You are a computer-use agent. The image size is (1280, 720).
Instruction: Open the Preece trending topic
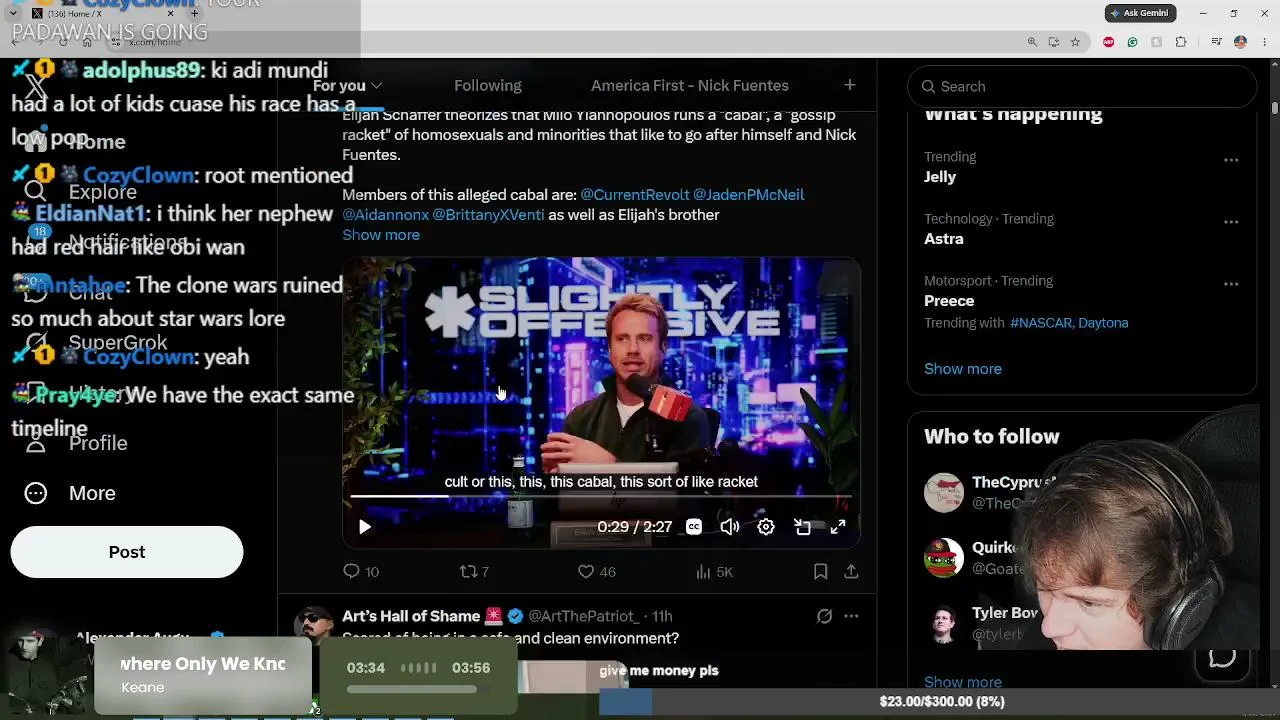pyautogui.click(x=949, y=301)
